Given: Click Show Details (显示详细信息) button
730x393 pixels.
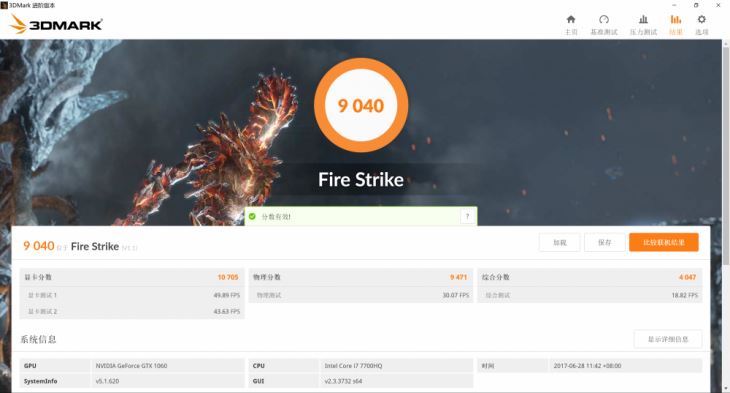Looking at the screenshot, I should [668, 339].
